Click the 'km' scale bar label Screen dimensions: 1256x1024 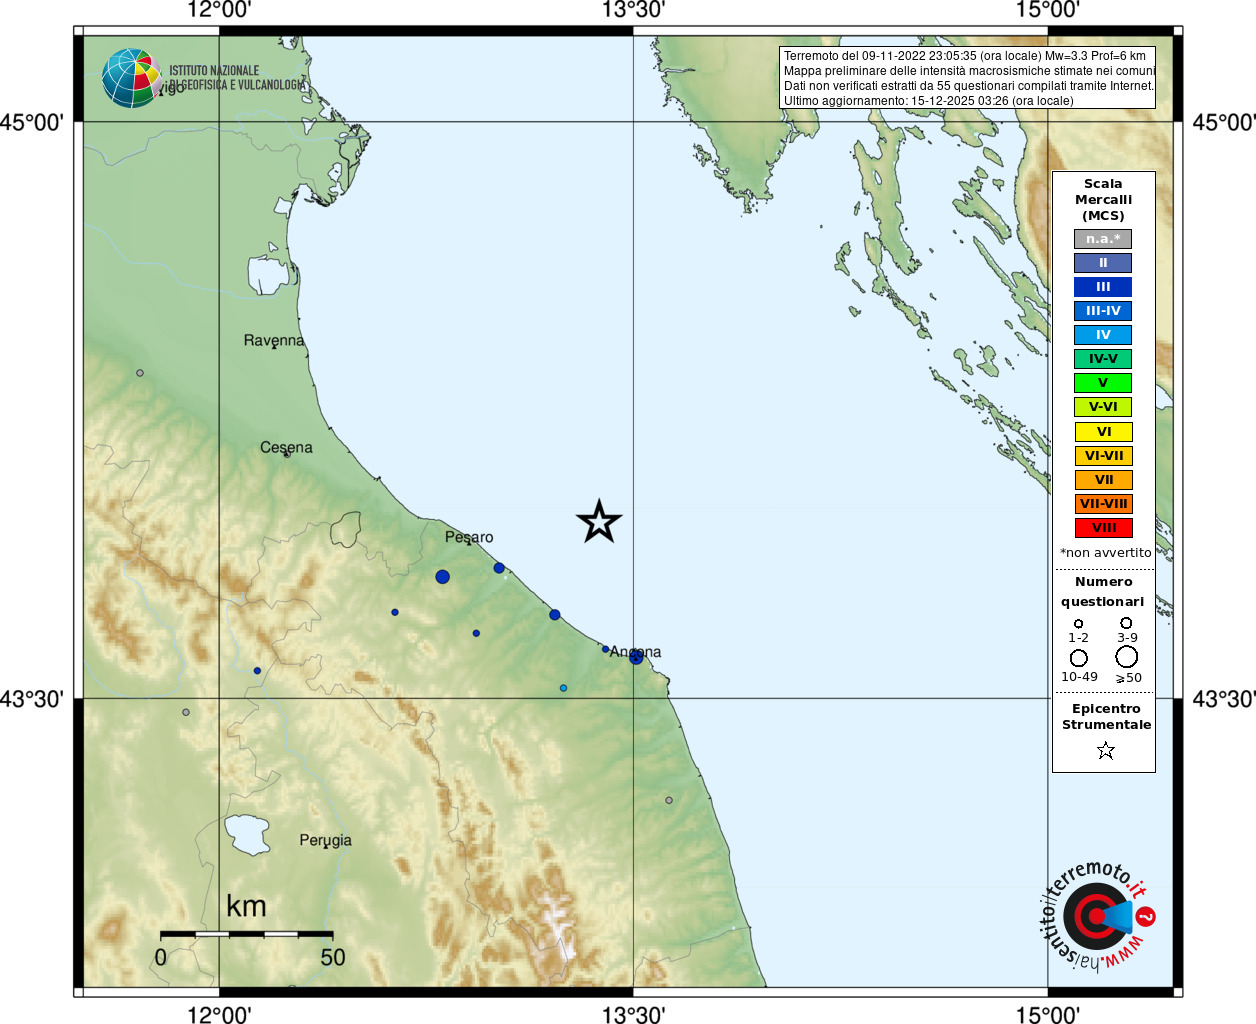coord(246,906)
